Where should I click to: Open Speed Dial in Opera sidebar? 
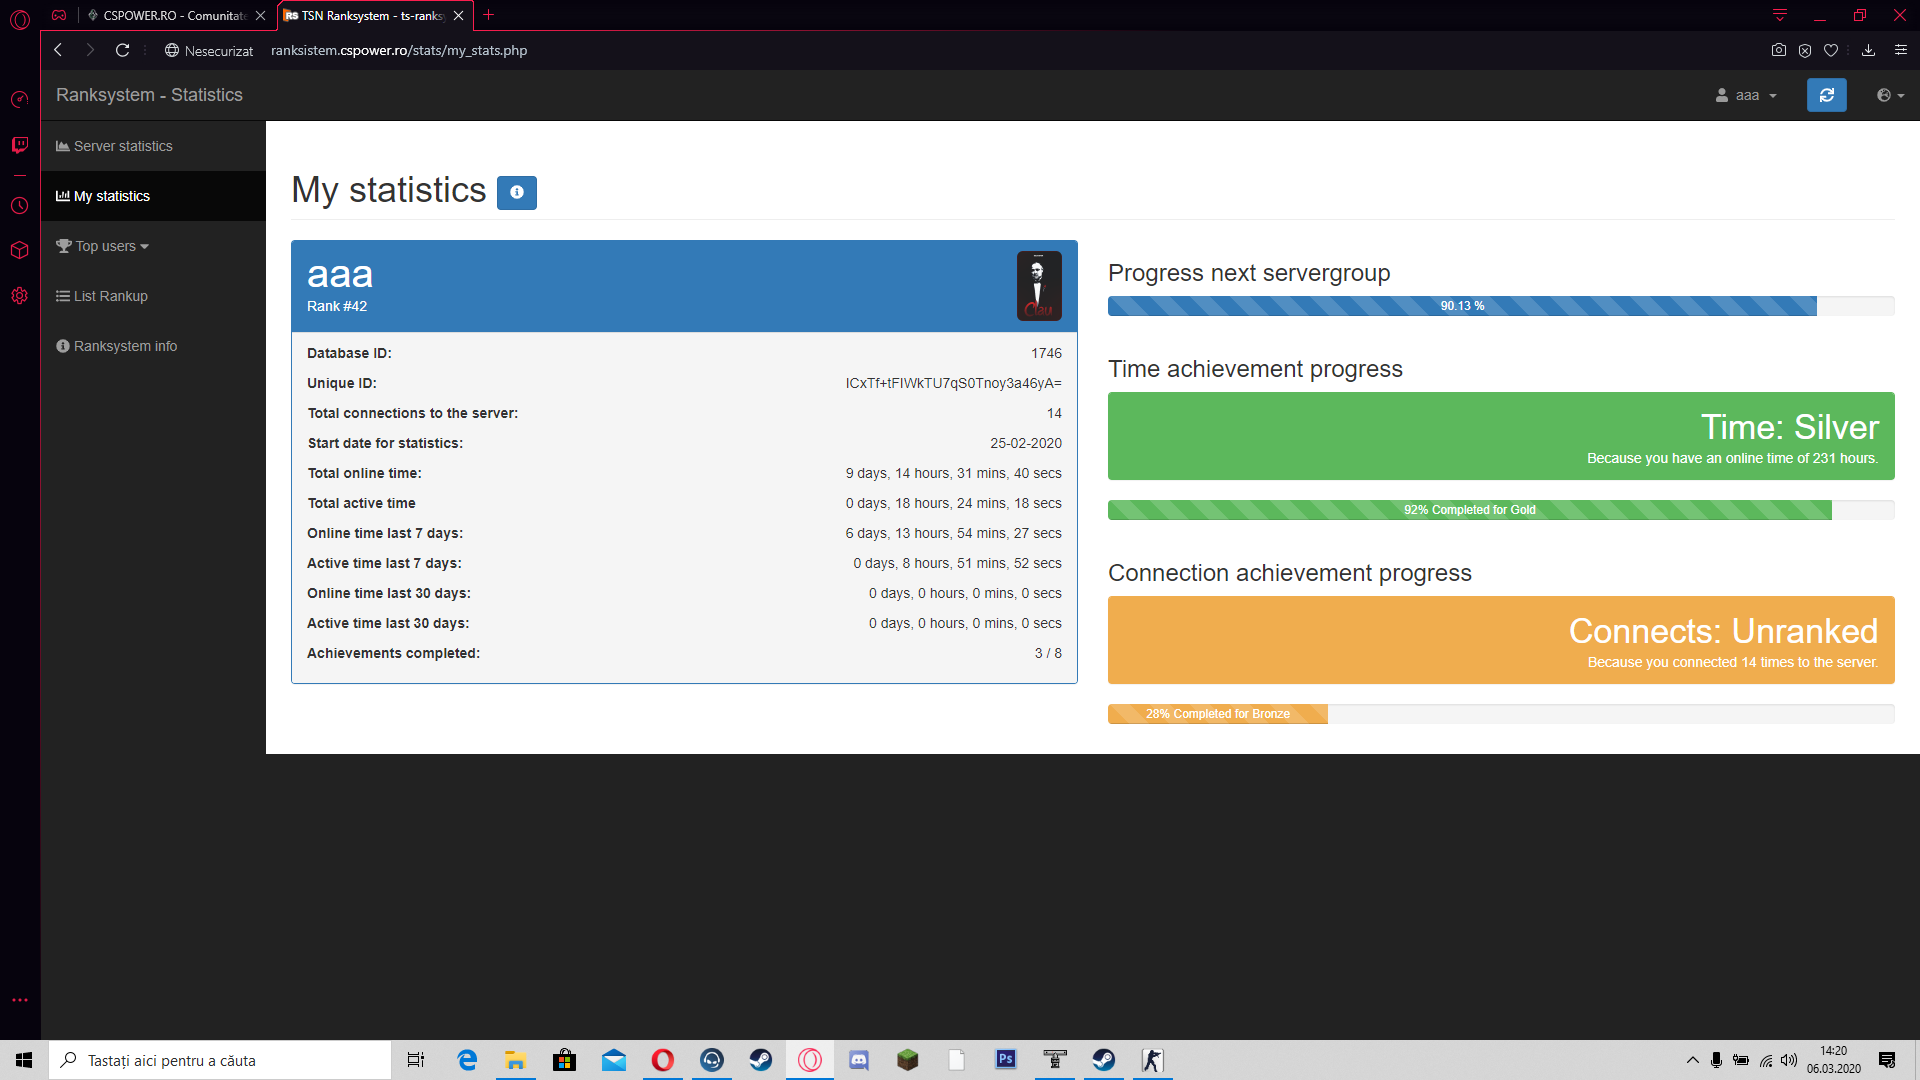pos(19,99)
